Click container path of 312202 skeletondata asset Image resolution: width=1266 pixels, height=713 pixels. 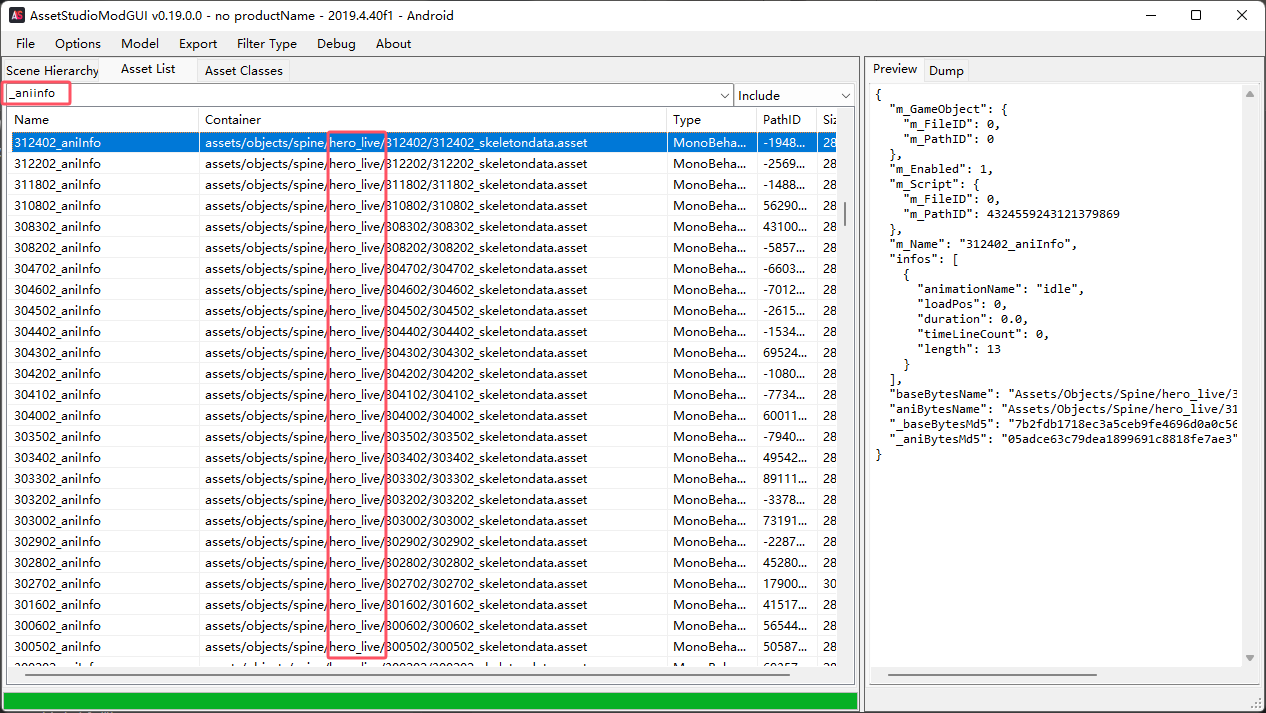[396, 163]
